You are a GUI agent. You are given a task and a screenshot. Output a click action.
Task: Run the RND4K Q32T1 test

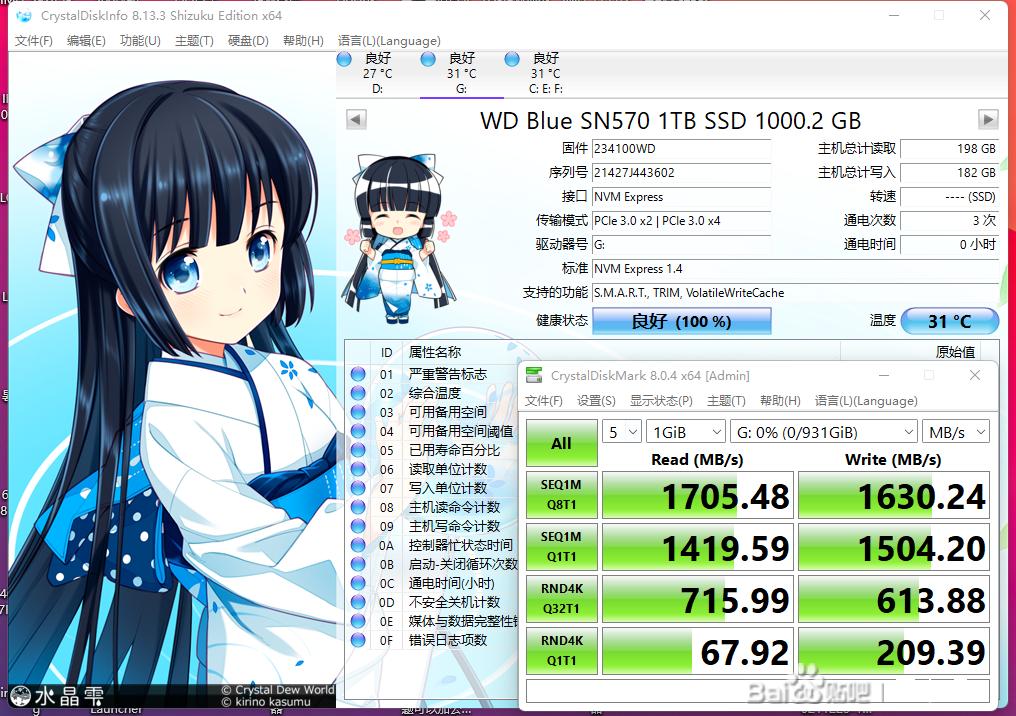click(561, 599)
